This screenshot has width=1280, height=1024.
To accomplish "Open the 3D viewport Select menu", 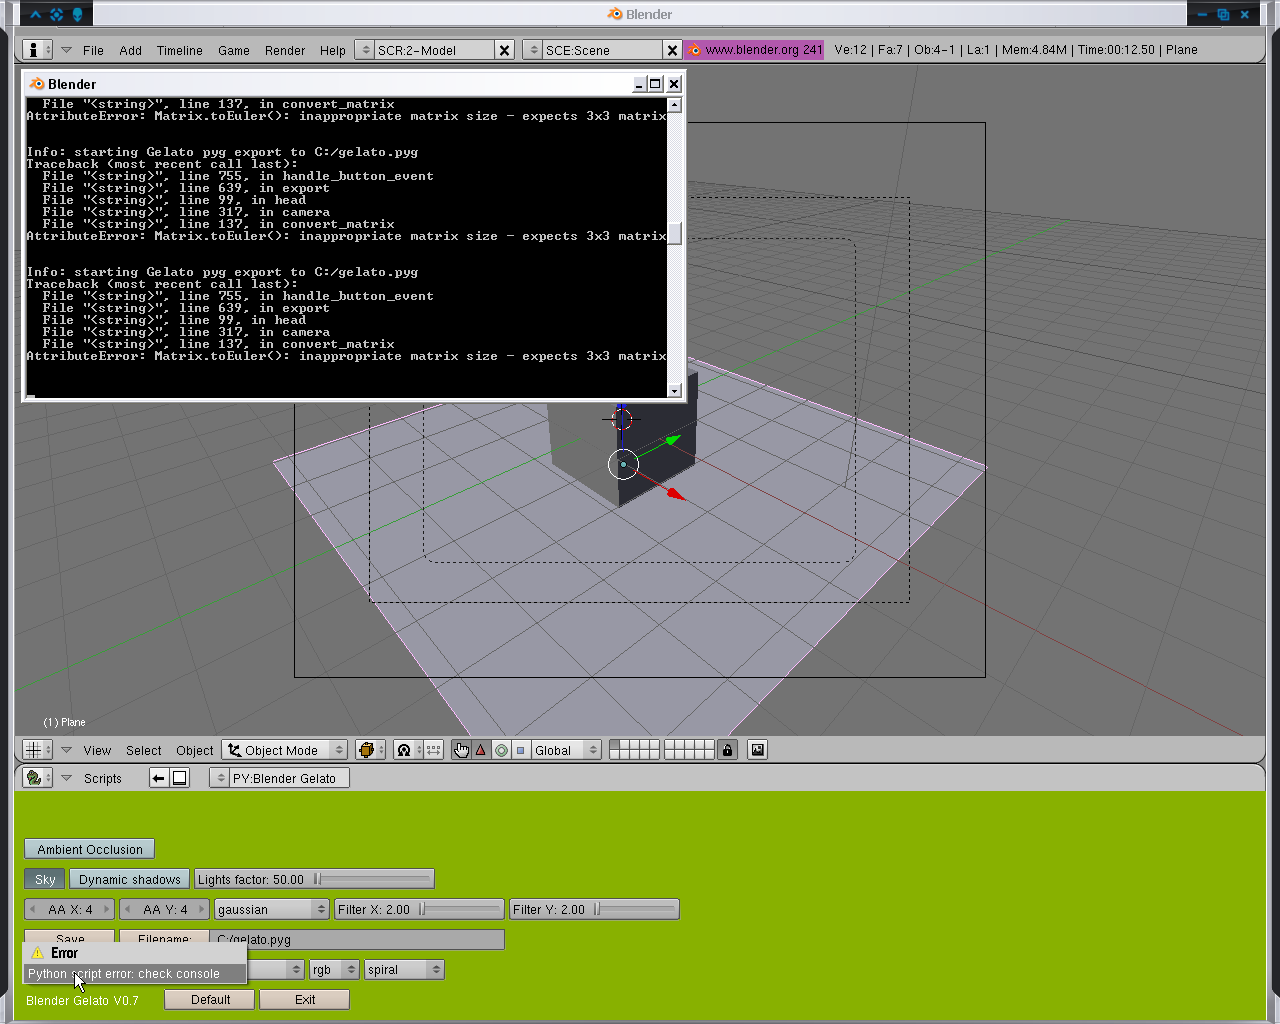I will coord(143,750).
